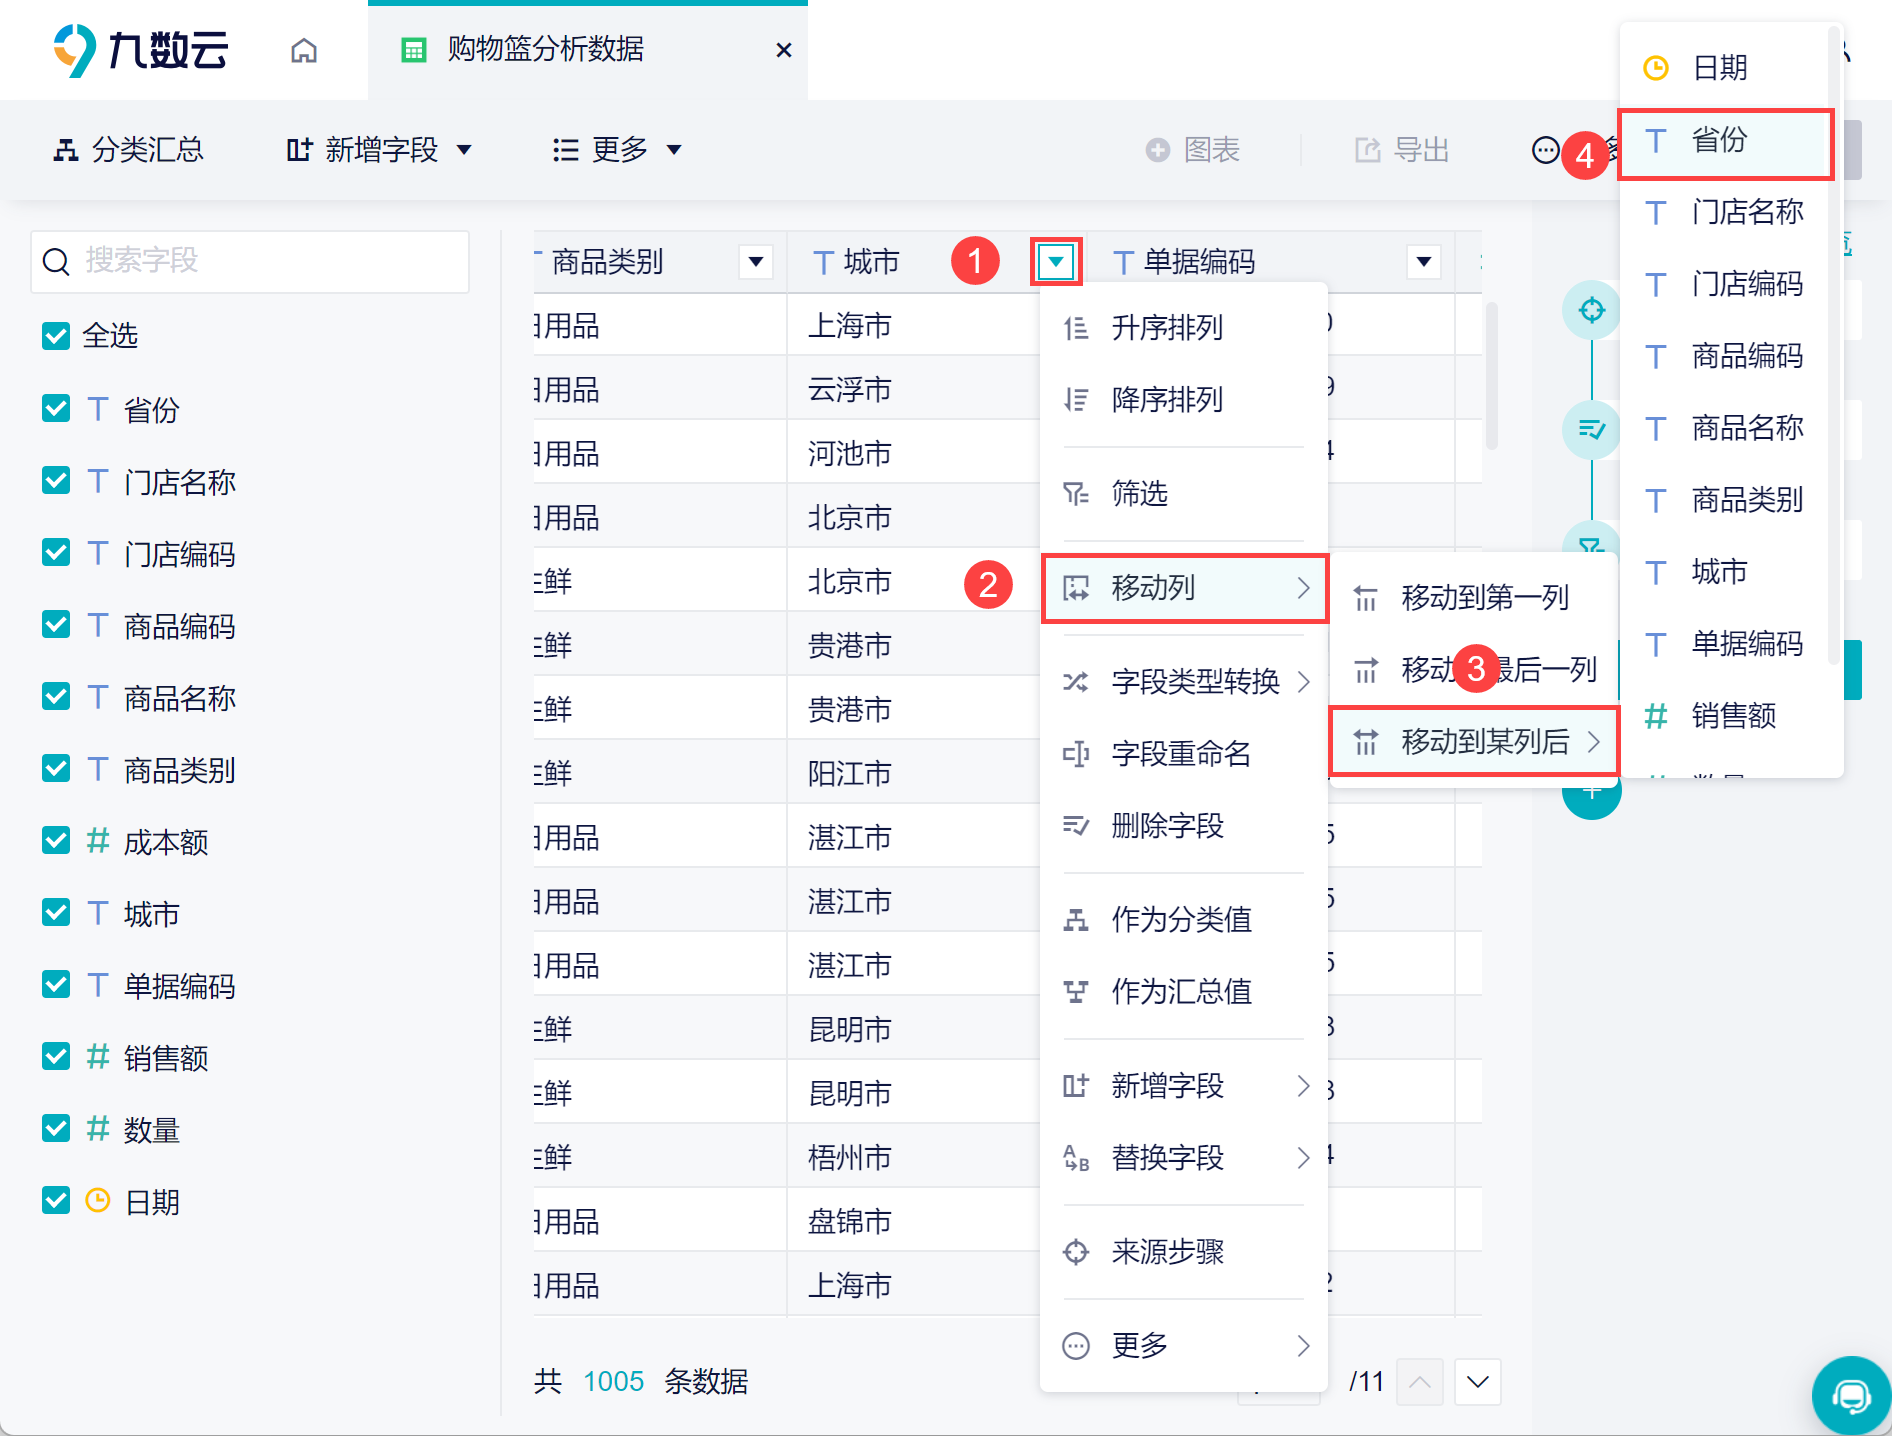Screen dimensions: 1892x1436
Task: Click the 新增字段 icon in the column menu
Action: 1076,1086
